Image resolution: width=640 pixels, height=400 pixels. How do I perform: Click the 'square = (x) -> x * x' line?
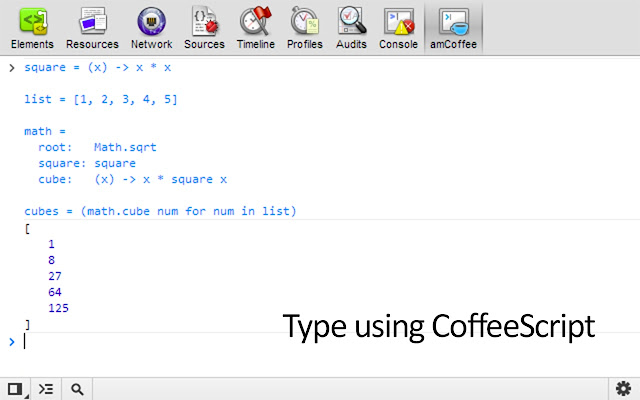(98, 67)
